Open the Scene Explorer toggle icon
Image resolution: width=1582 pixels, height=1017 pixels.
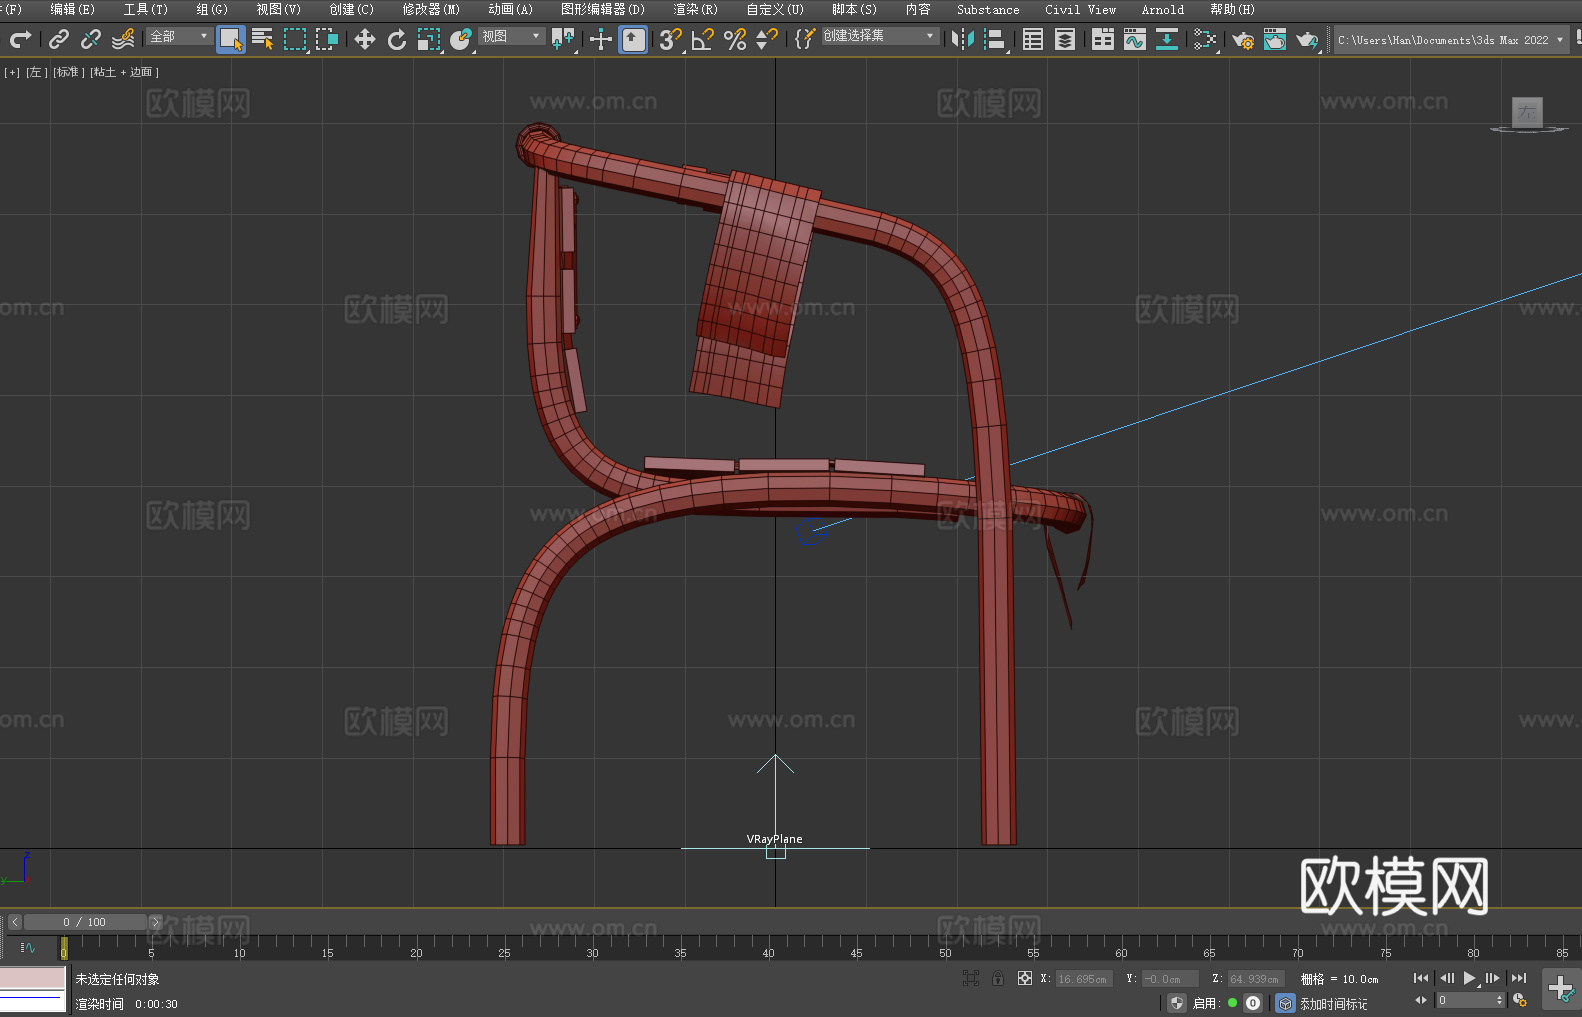[x=1033, y=39]
